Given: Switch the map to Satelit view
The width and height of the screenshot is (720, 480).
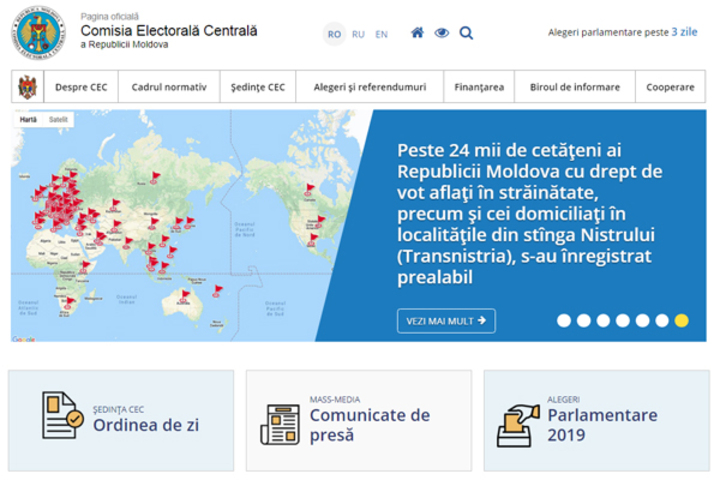Looking at the screenshot, I should click(60, 119).
